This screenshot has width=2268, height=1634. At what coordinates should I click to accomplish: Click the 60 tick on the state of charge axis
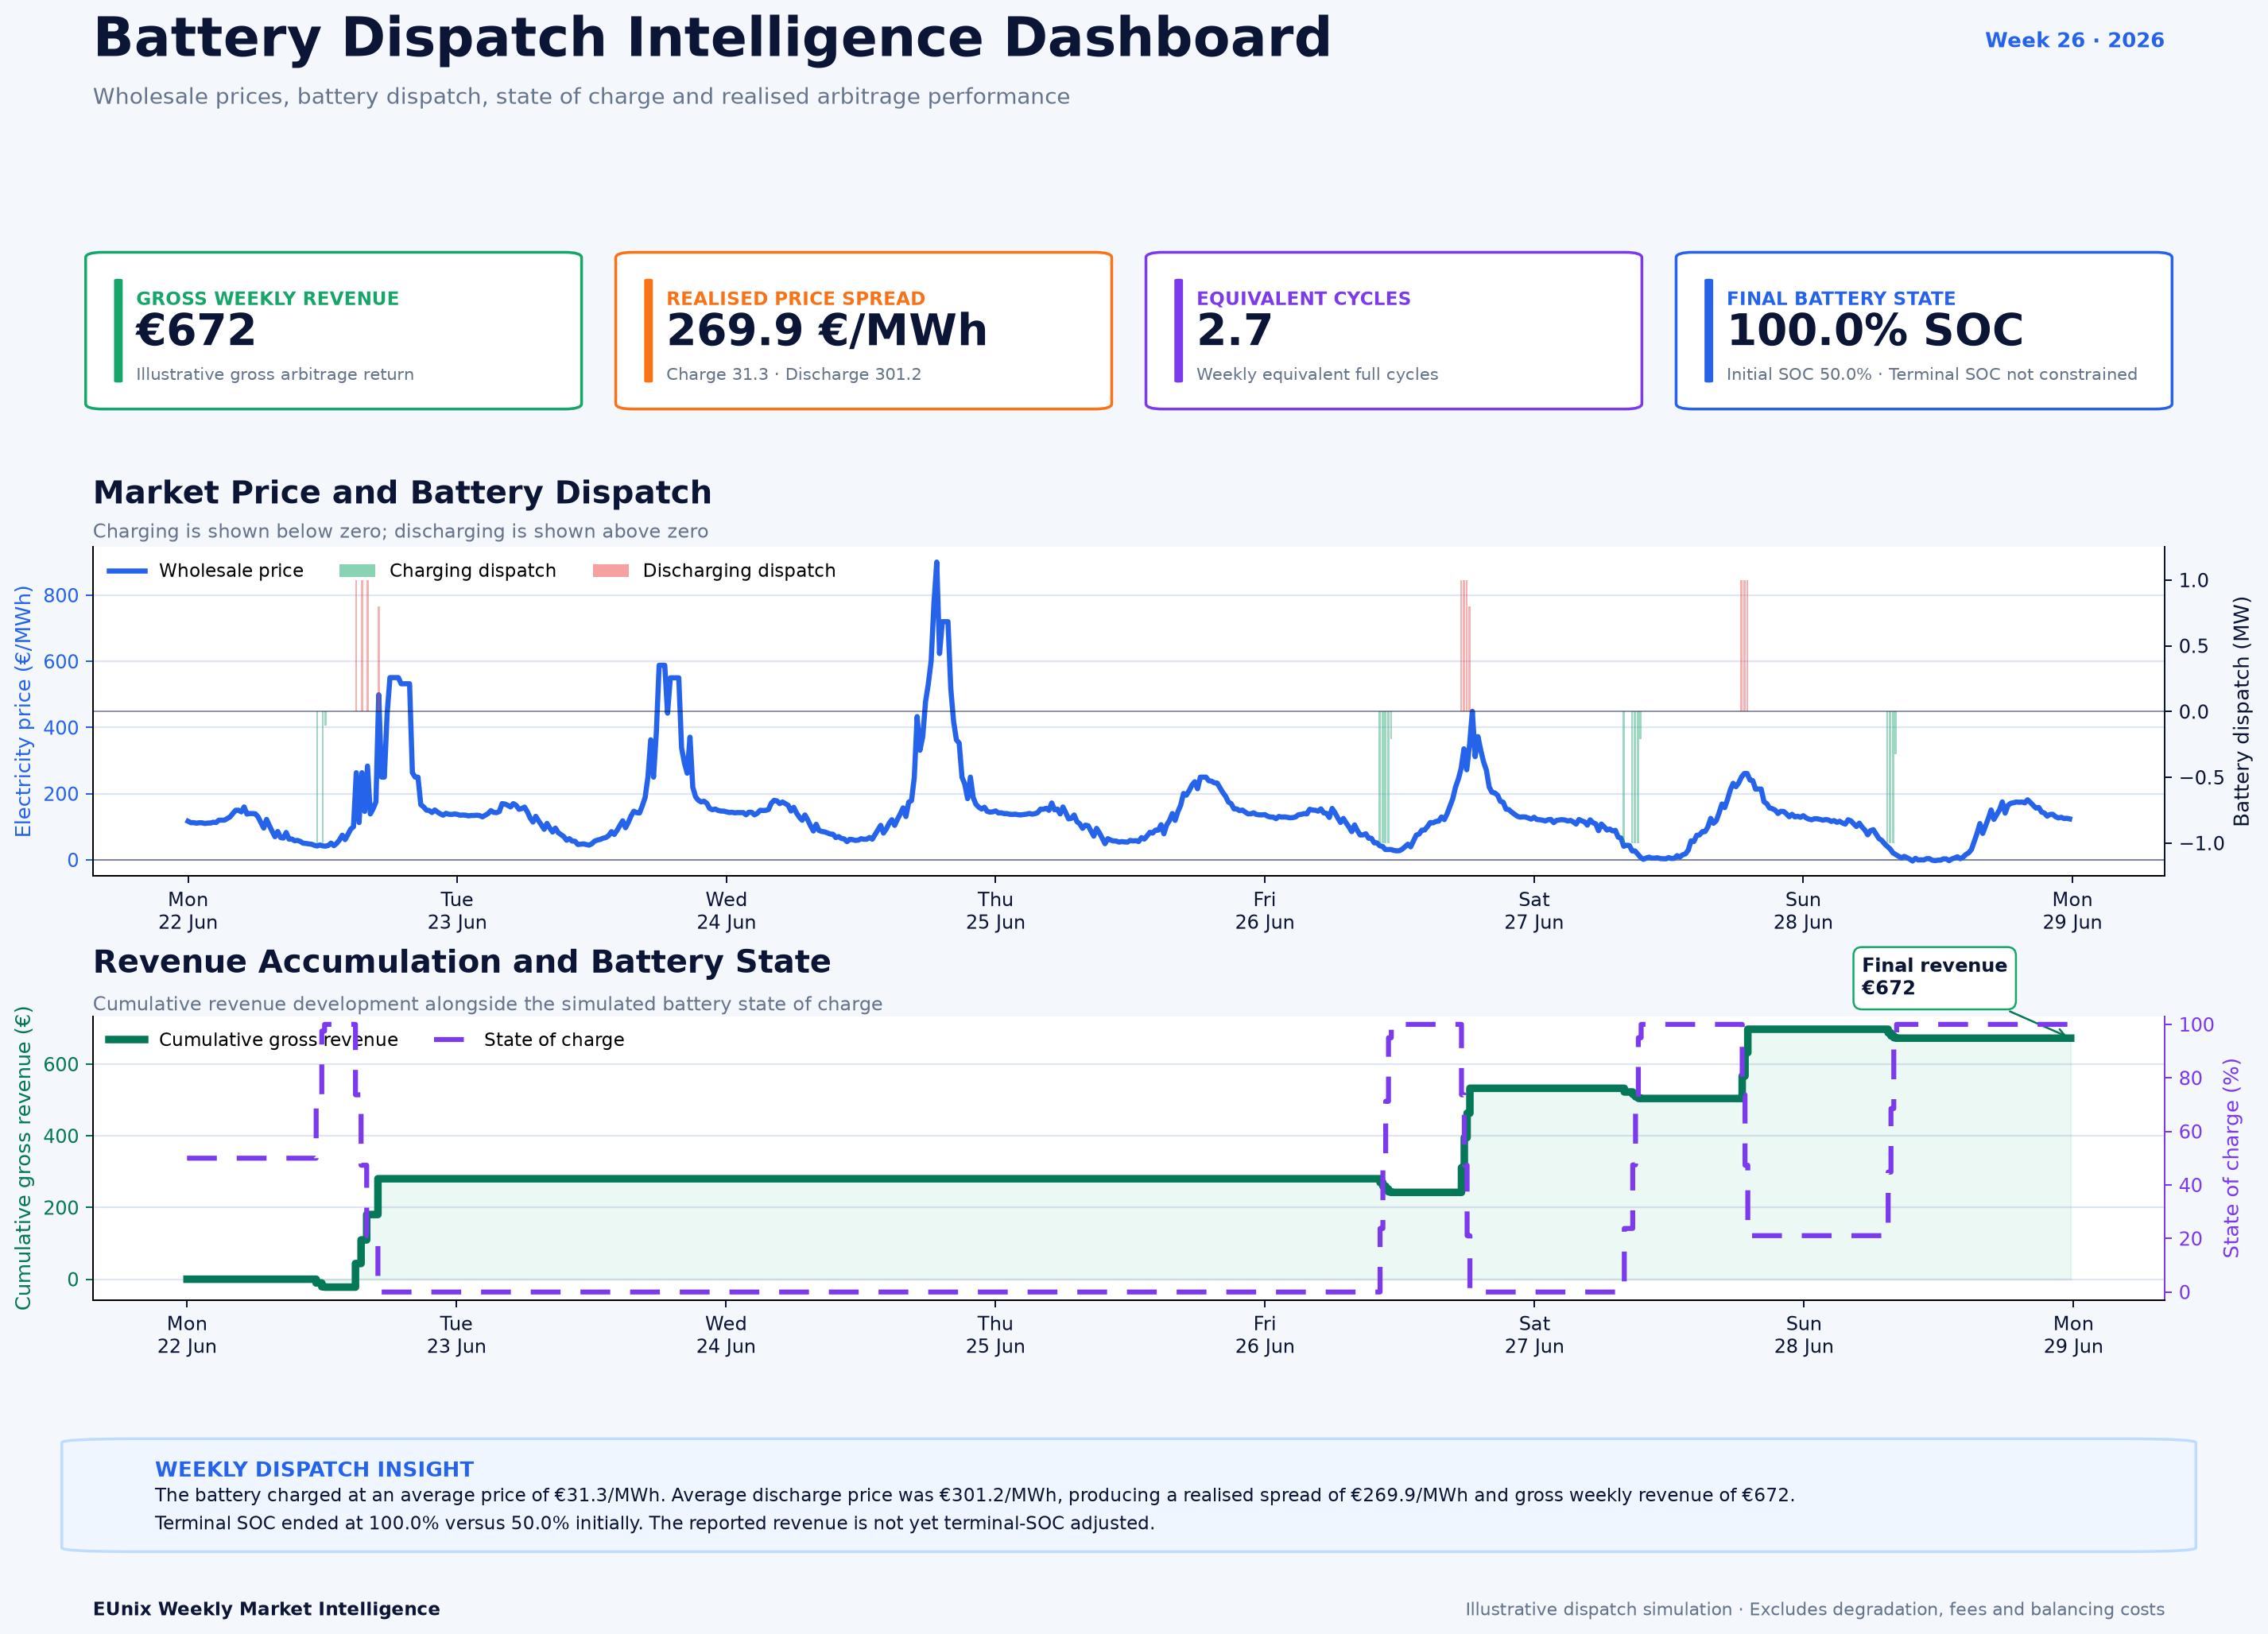point(2191,1132)
